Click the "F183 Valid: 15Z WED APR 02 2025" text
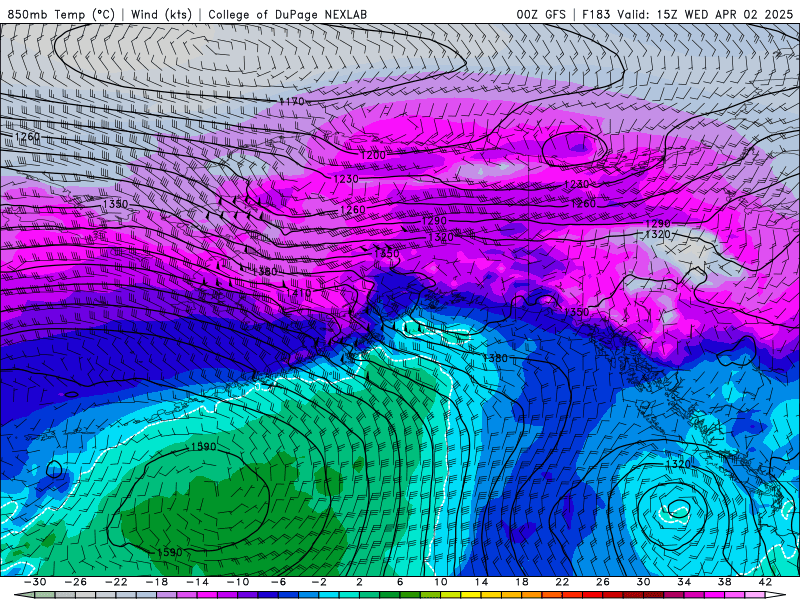Image resolution: width=800 pixels, height=600 pixels. click(687, 14)
